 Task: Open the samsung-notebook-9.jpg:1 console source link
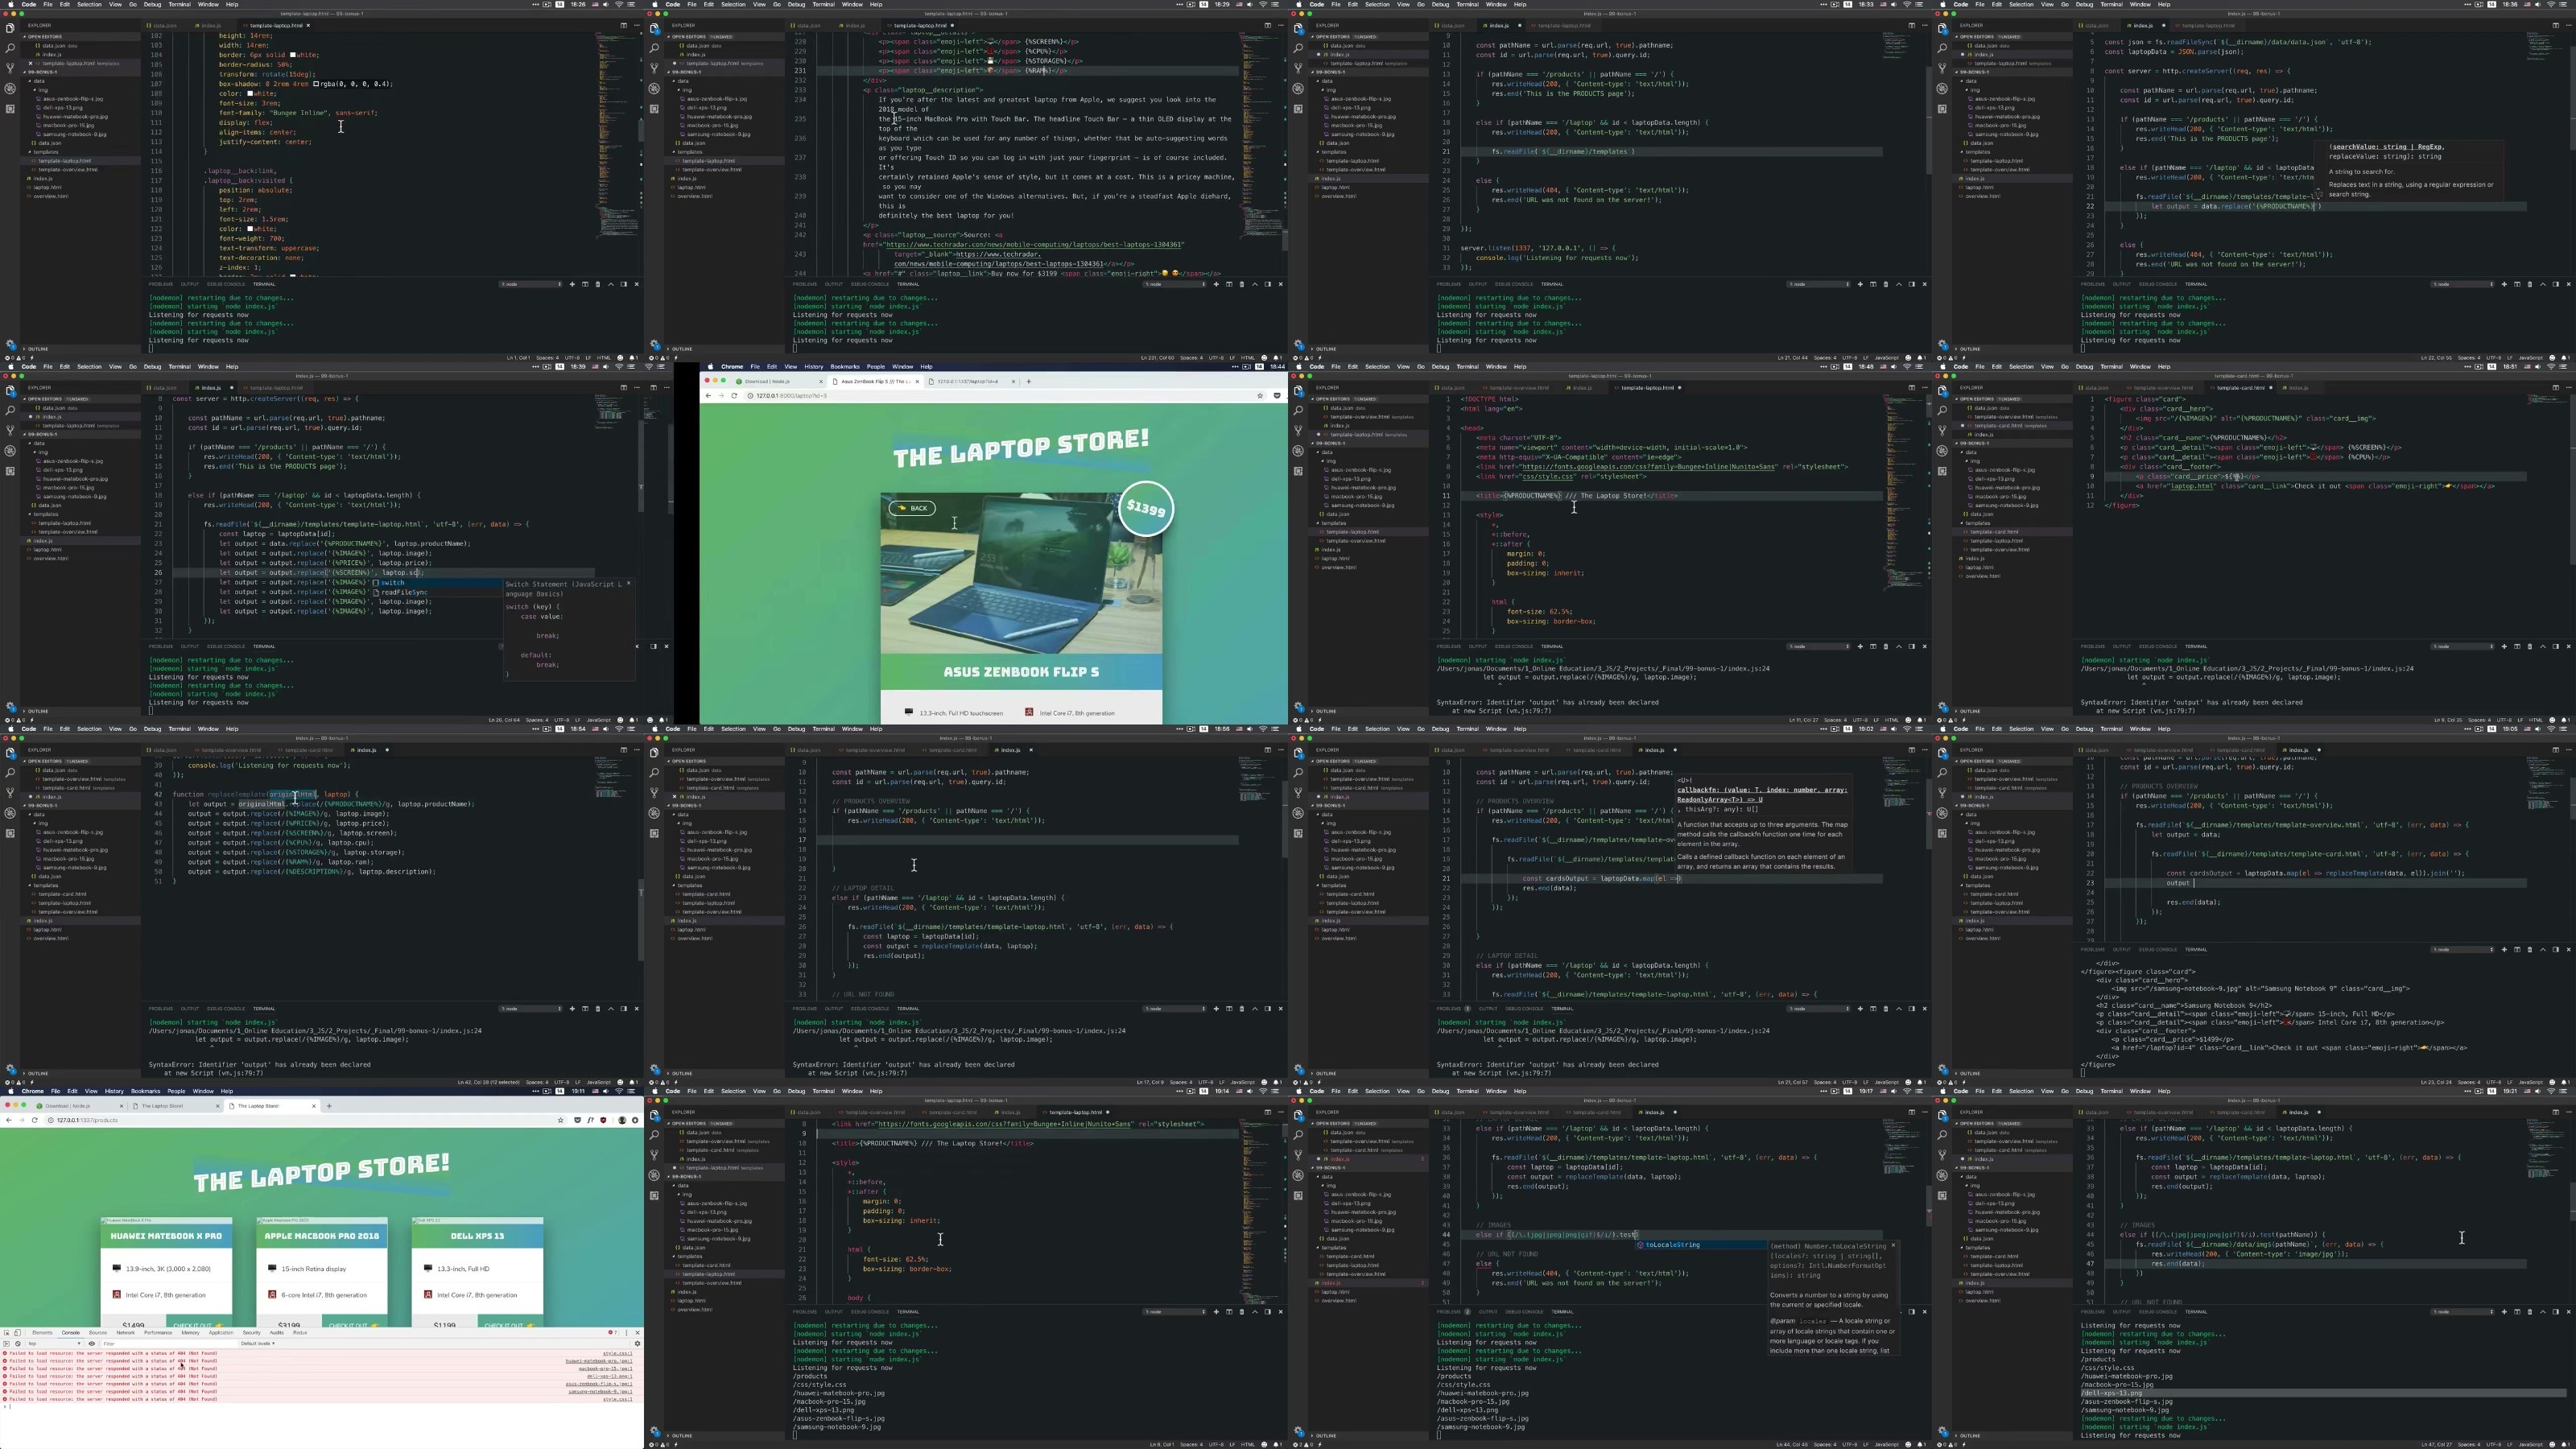click(602, 1391)
